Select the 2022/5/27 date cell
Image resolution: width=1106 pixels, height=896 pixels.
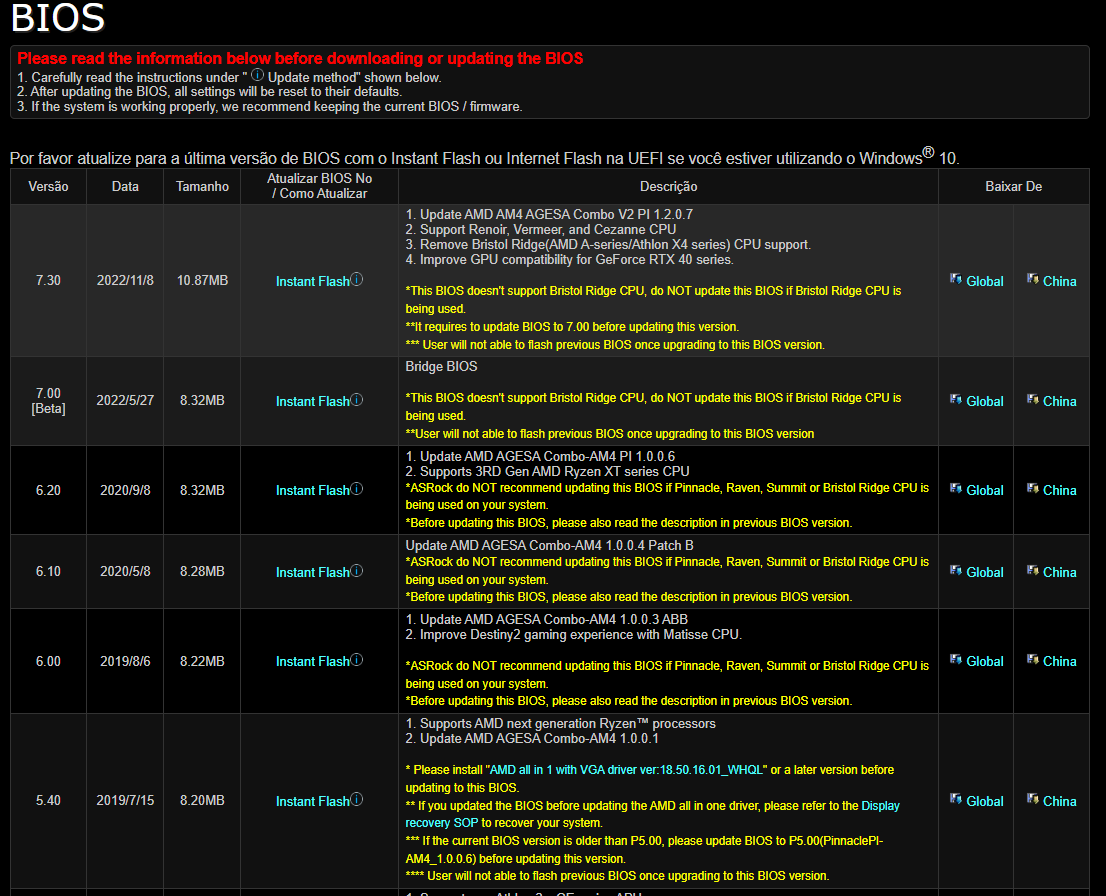tap(125, 400)
